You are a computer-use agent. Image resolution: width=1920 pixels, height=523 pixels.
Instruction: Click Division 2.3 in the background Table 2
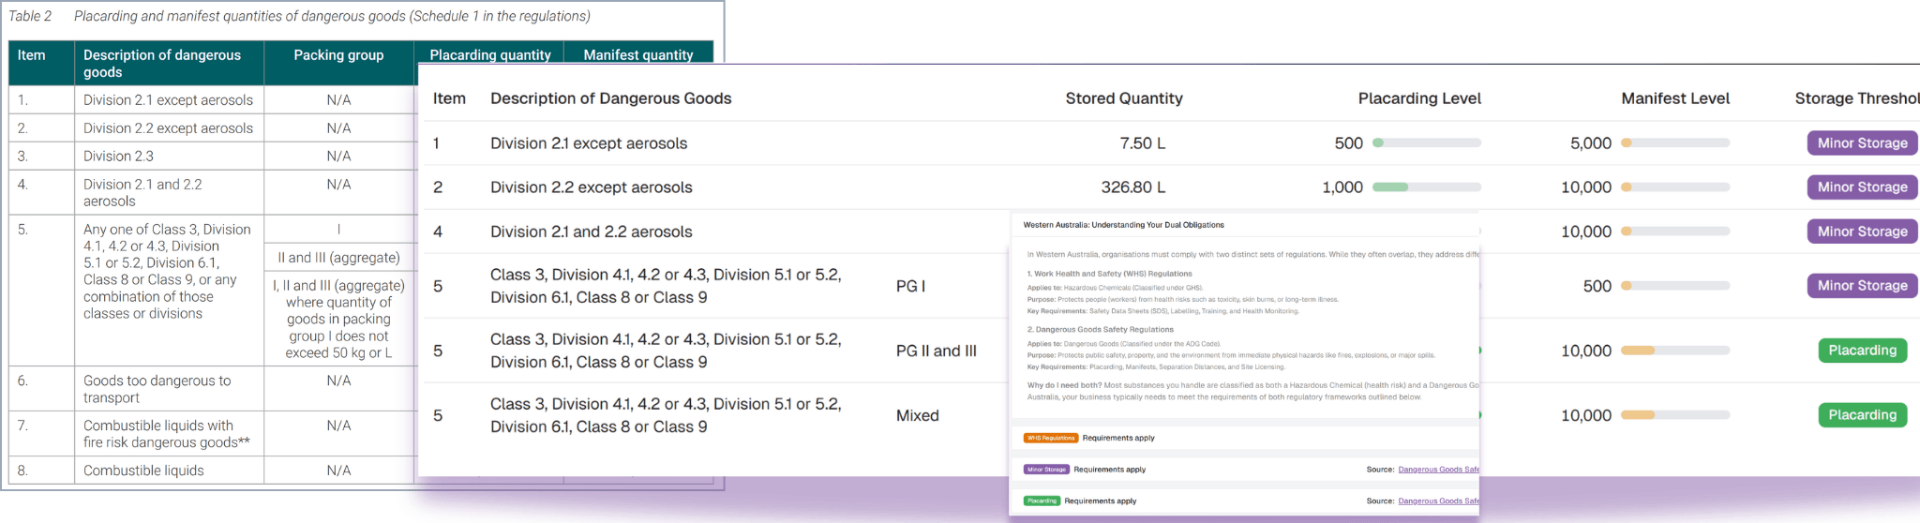coord(117,156)
